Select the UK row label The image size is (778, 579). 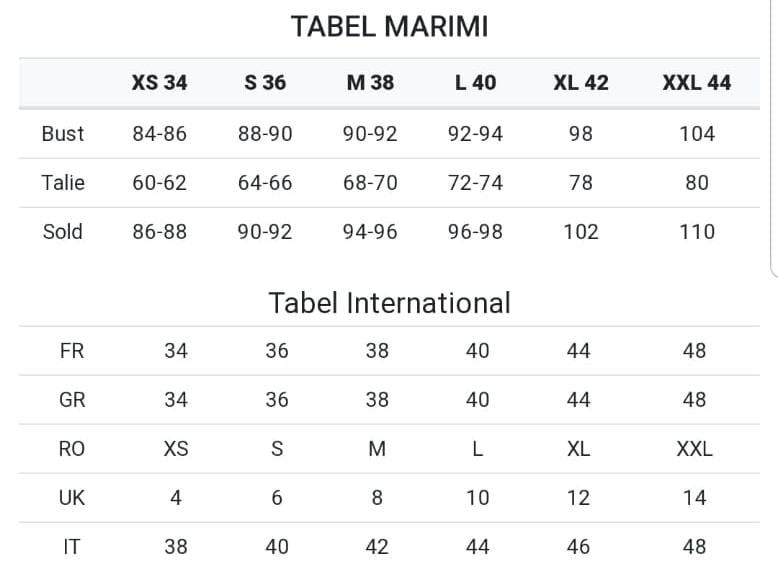pos(72,498)
